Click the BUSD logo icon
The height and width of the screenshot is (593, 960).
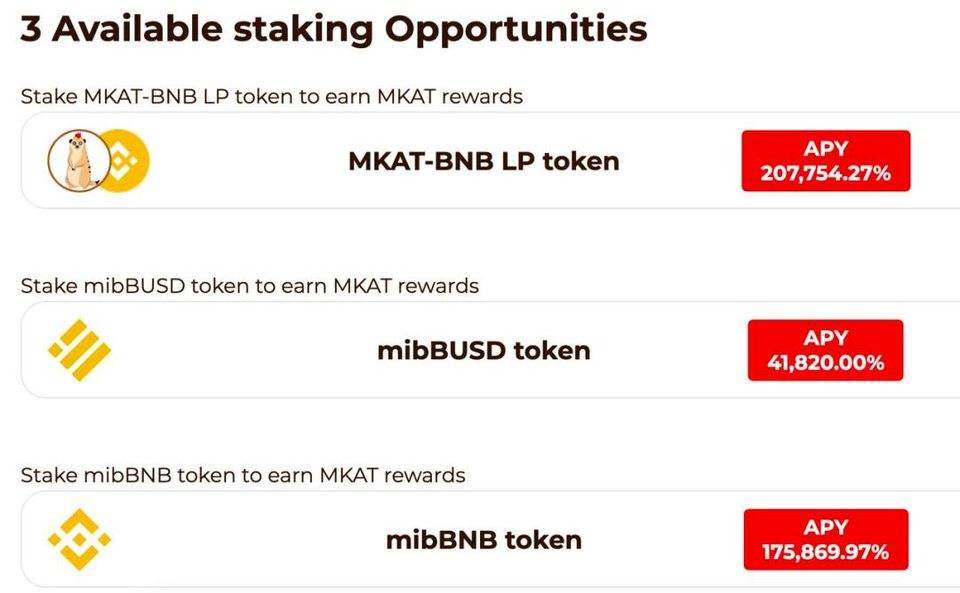click(x=80, y=350)
